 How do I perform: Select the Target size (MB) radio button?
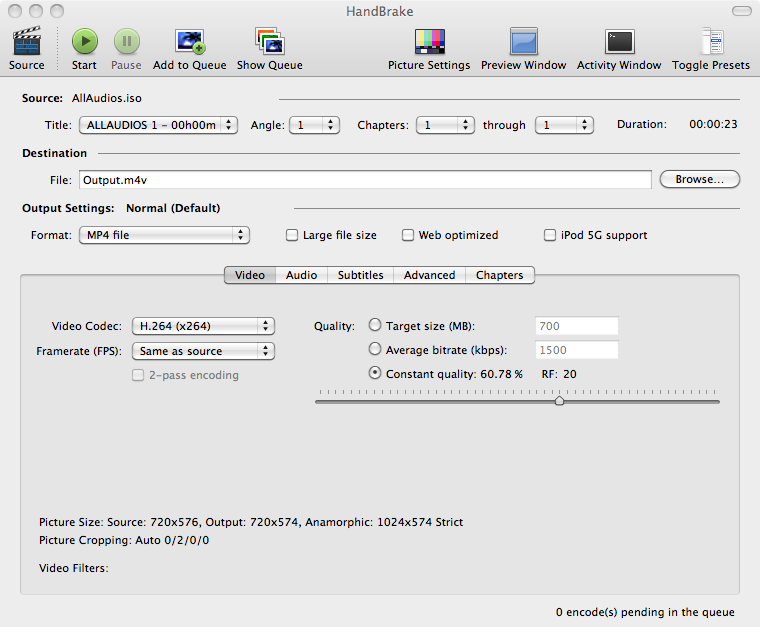click(x=375, y=326)
